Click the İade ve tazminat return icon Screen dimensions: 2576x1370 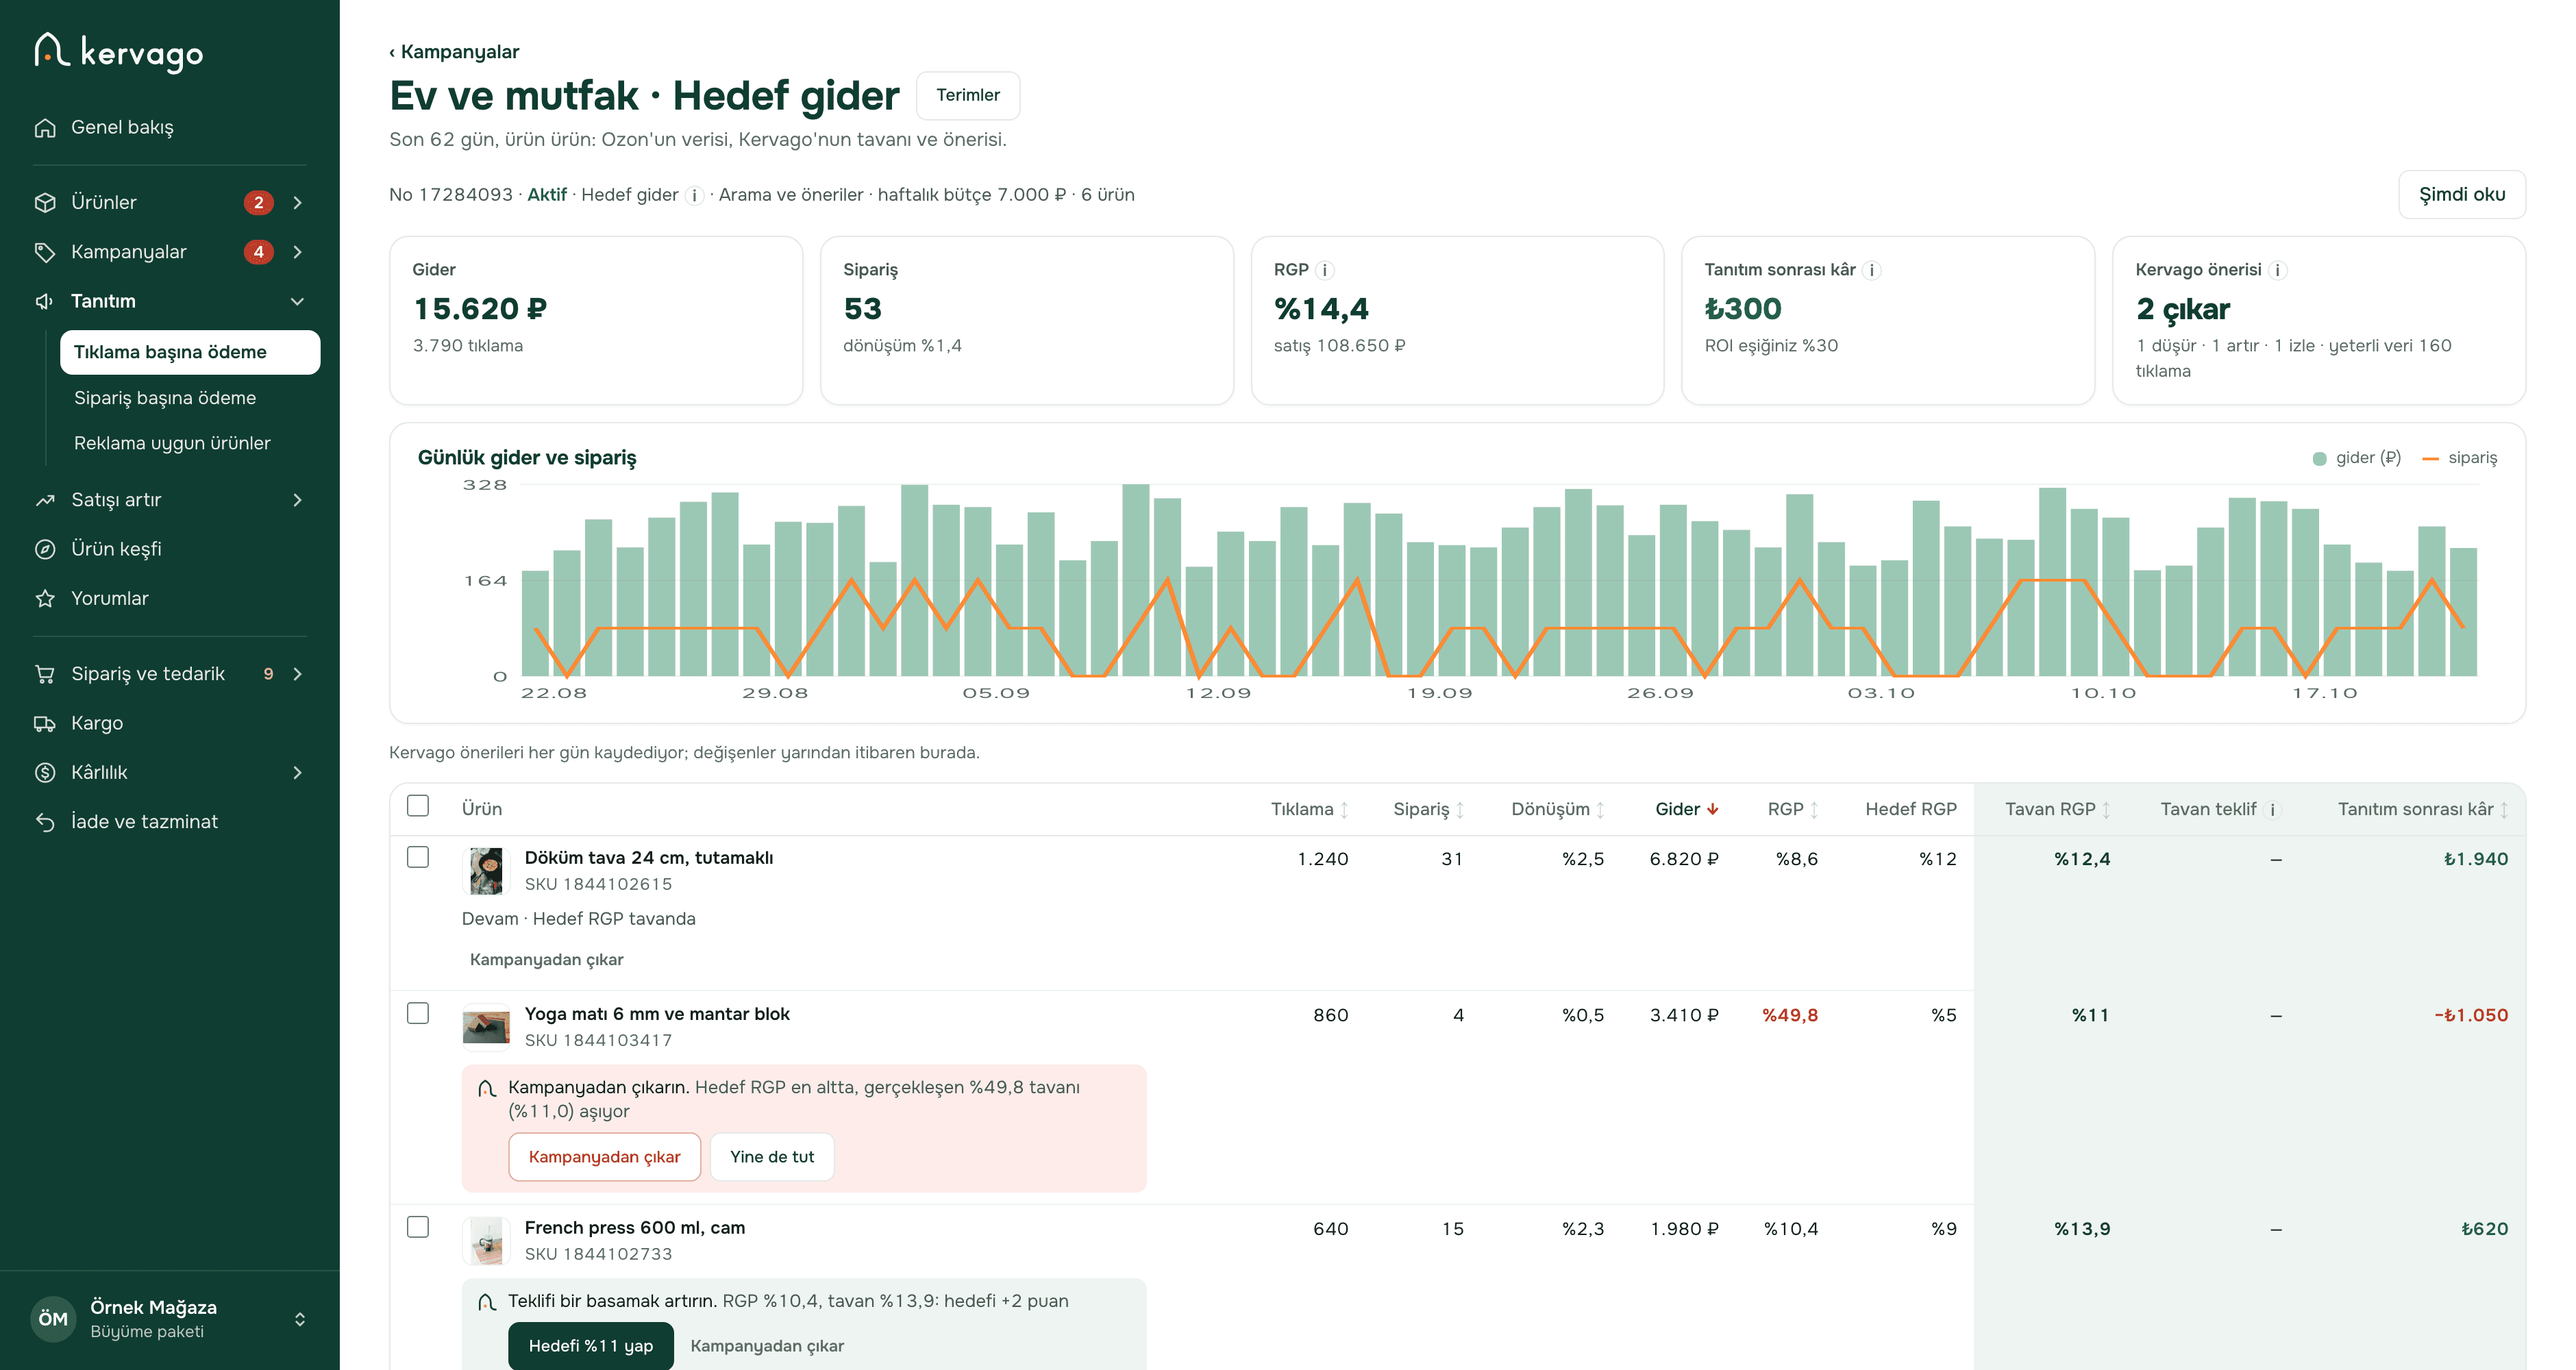(x=45, y=822)
